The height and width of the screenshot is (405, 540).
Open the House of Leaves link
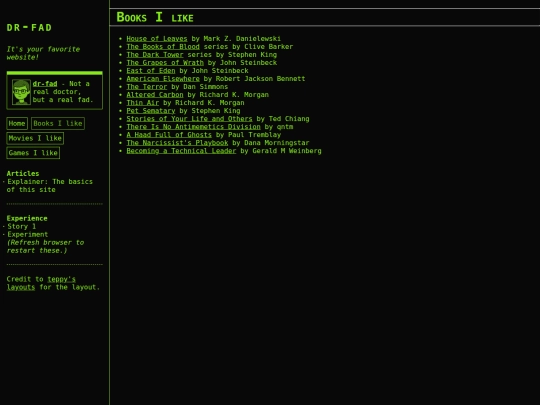(x=157, y=39)
